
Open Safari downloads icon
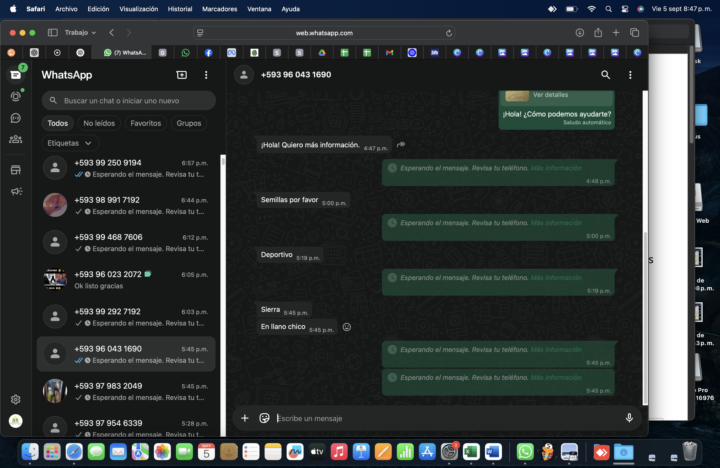[x=579, y=33]
